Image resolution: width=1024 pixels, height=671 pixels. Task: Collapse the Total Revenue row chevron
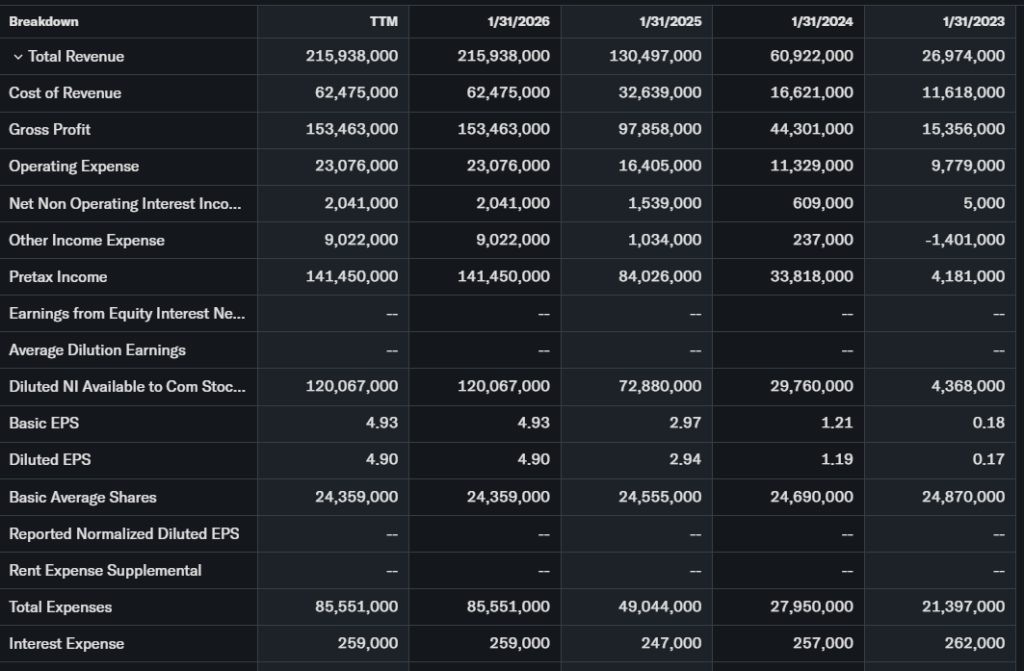[x=17, y=57]
